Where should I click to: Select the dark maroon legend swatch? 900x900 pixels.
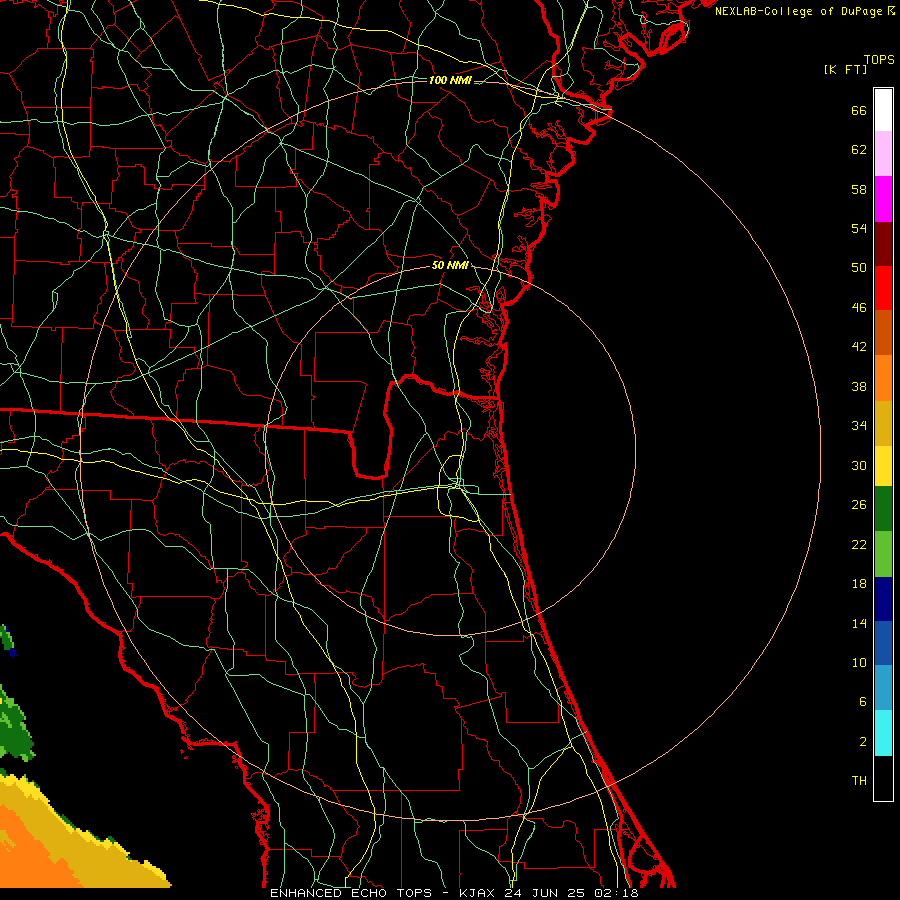click(x=883, y=244)
